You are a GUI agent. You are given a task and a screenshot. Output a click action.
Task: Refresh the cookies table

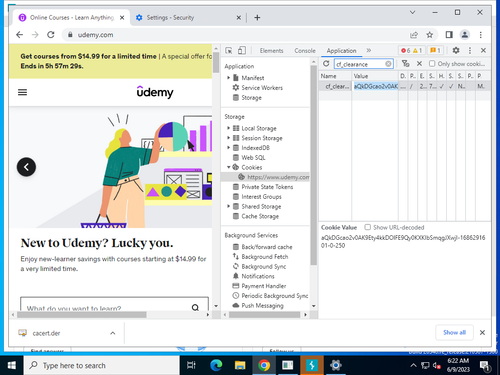[326, 64]
